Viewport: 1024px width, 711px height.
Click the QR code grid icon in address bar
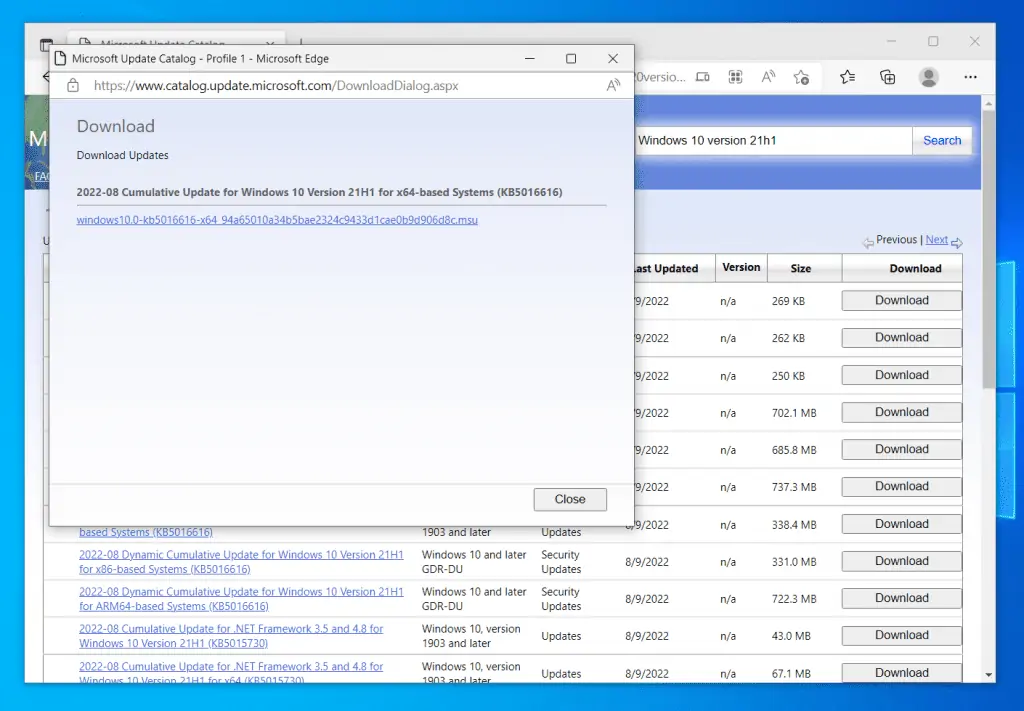[735, 77]
